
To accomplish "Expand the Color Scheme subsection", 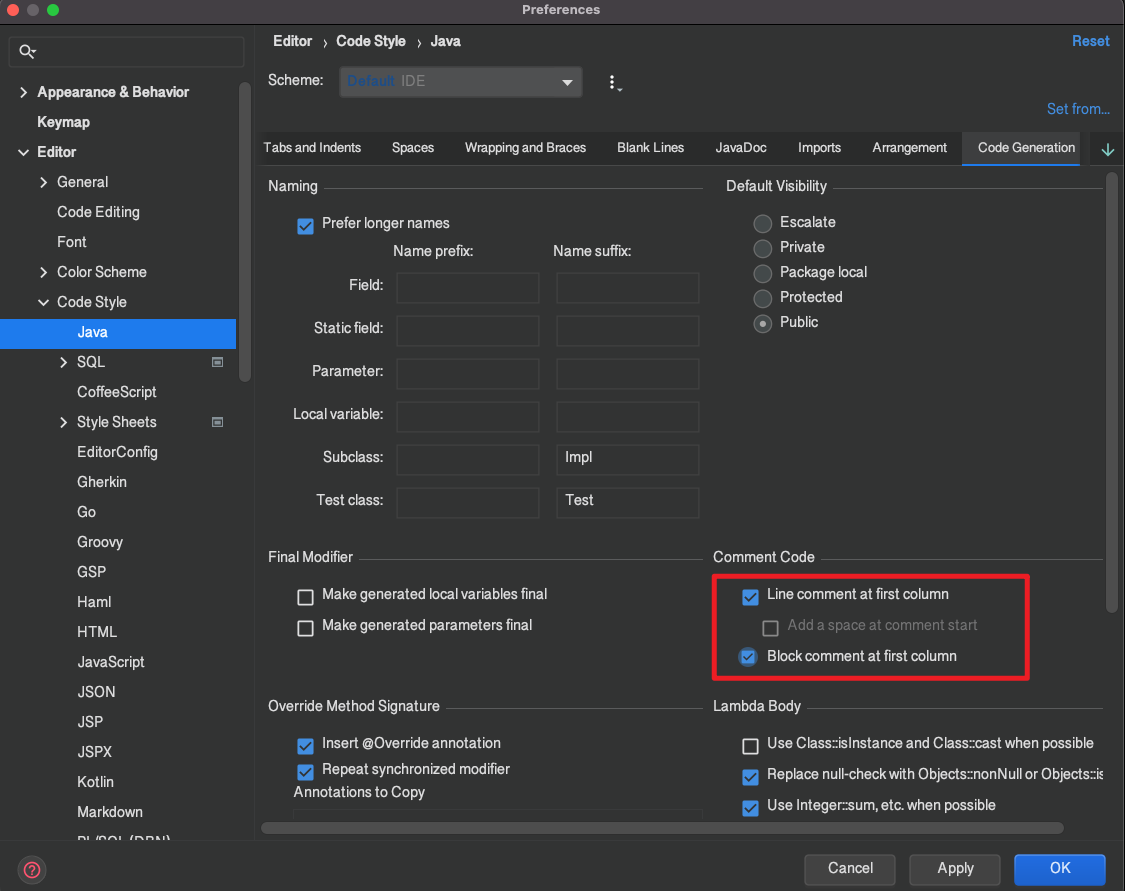I will pos(44,273).
